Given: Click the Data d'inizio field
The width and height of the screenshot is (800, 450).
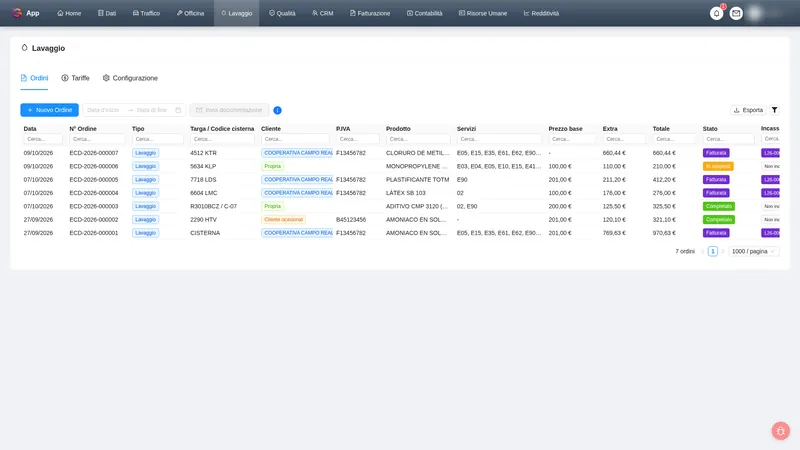Looking at the screenshot, I should pos(104,110).
